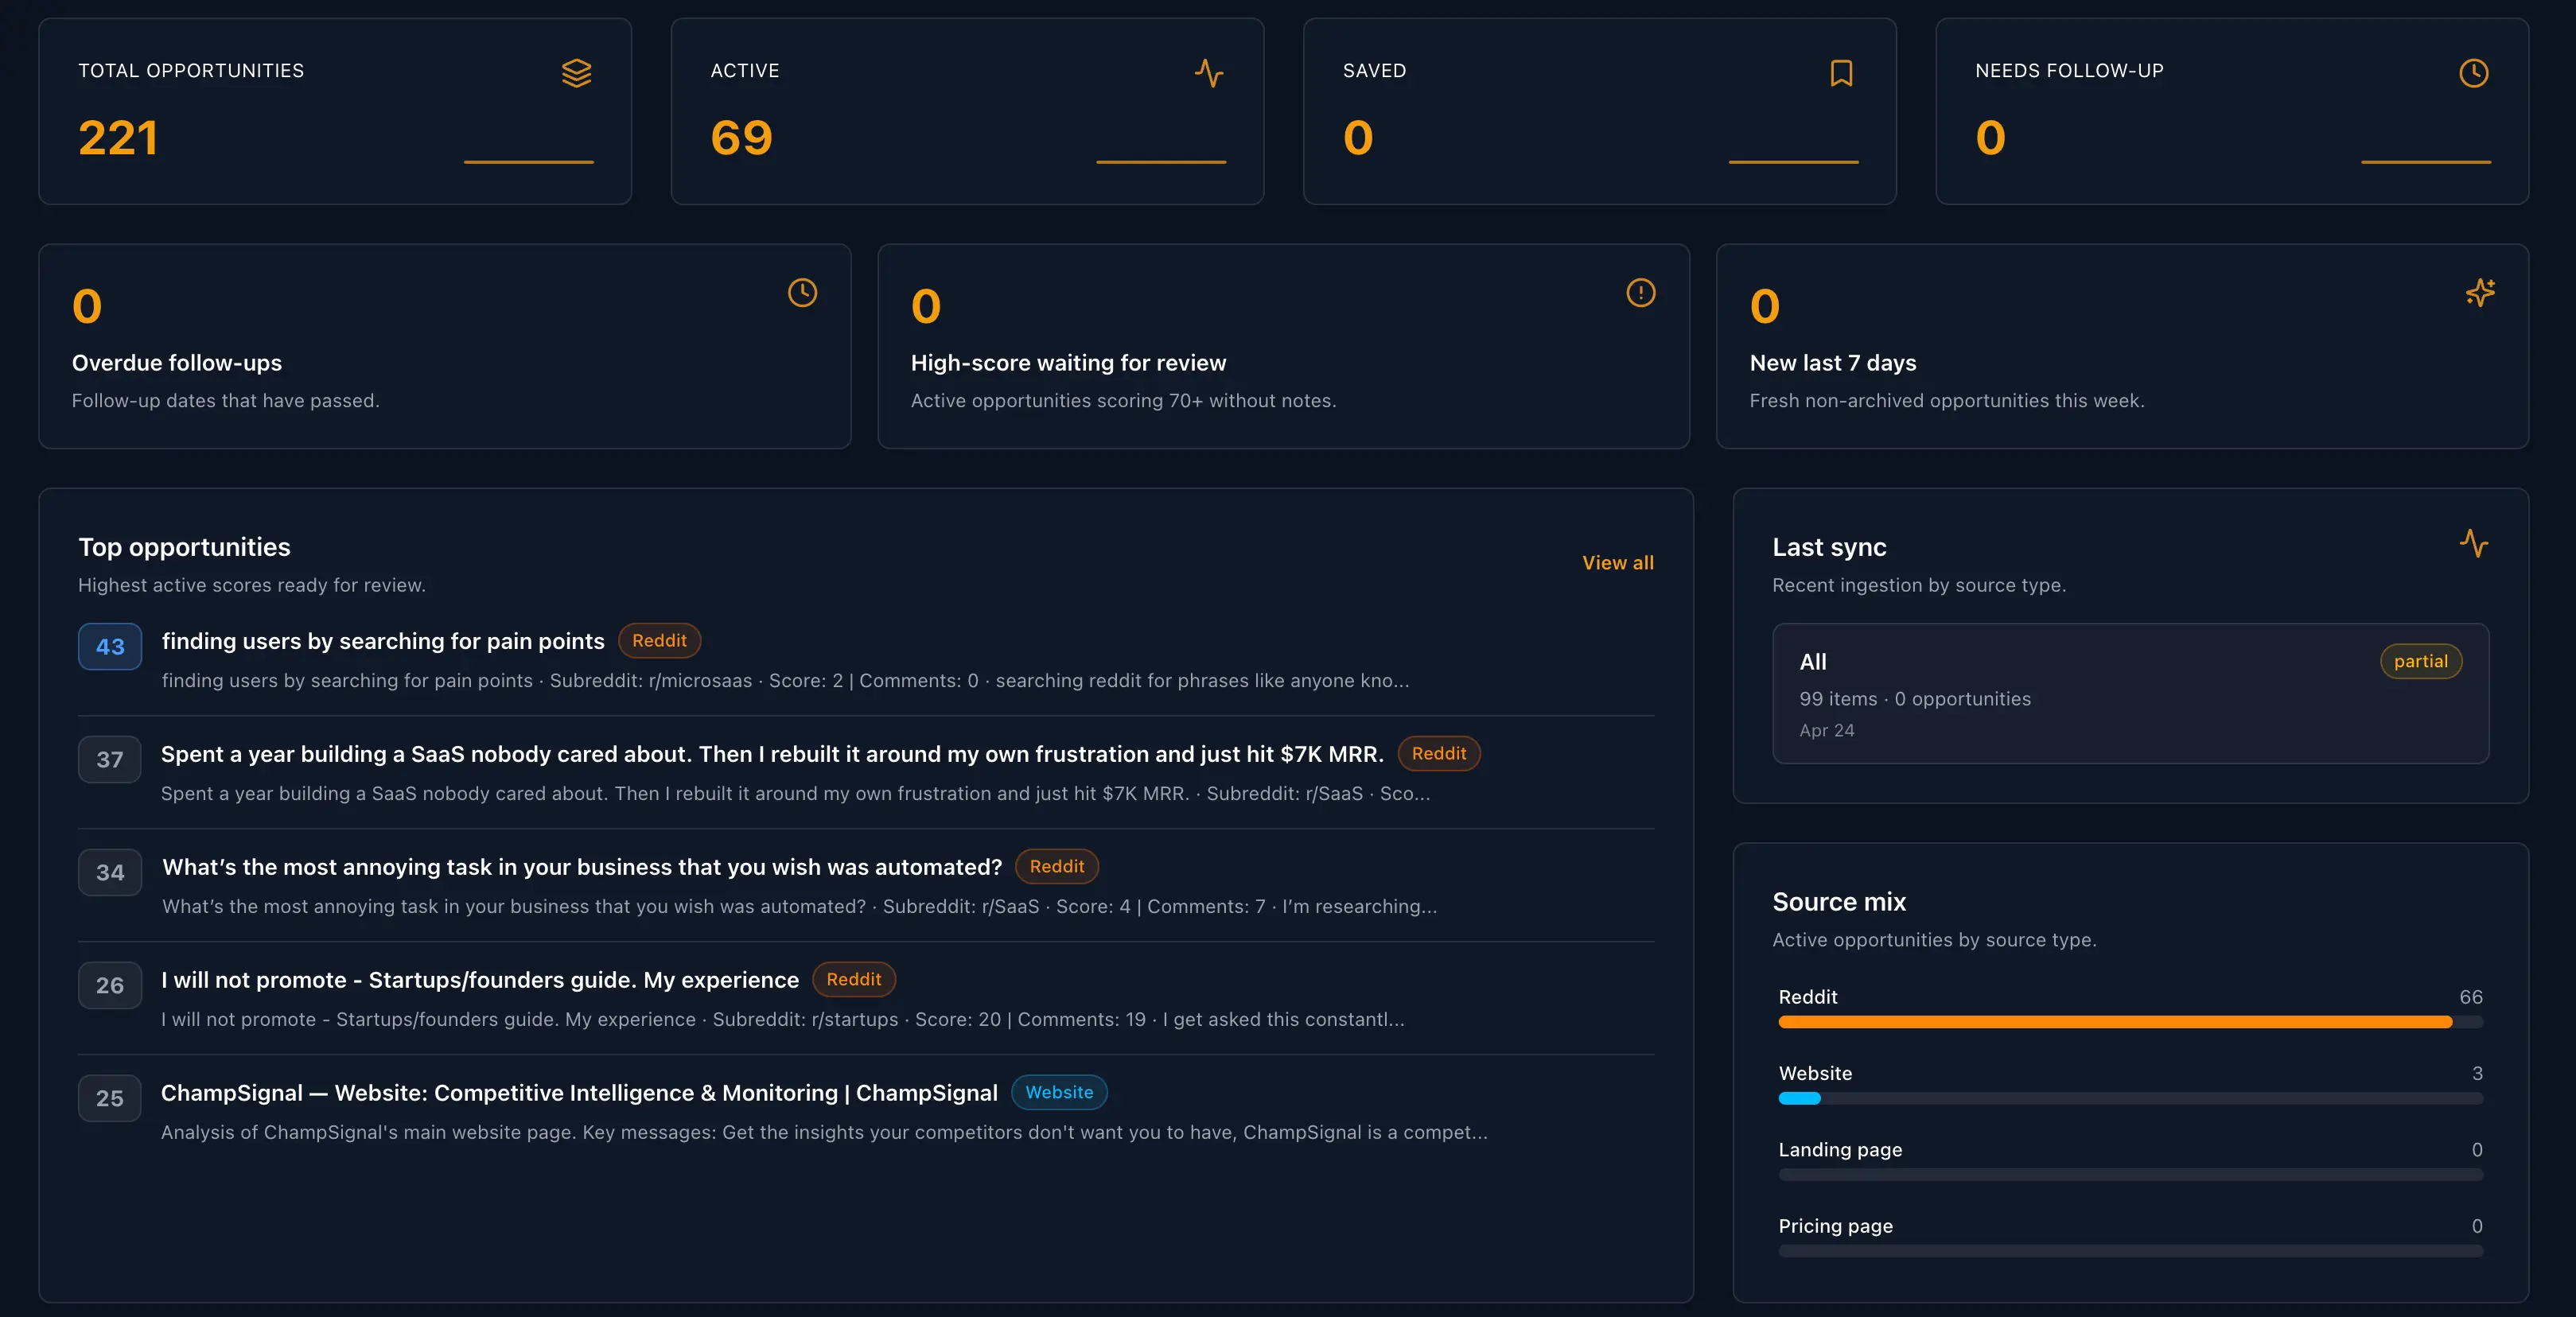Open the ChampSignal website opportunity
This screenshot has width=2576, height=1317.
[x=579, y=1093]
